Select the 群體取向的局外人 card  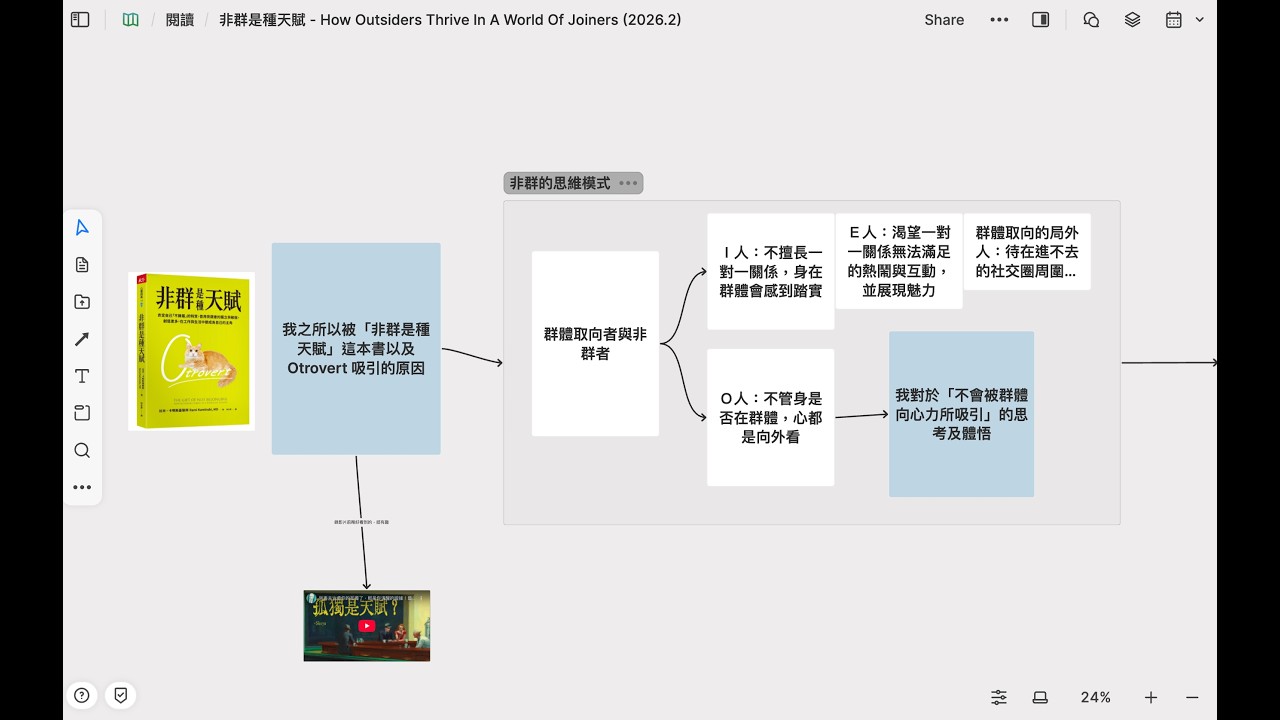(x=1027, y=252)
